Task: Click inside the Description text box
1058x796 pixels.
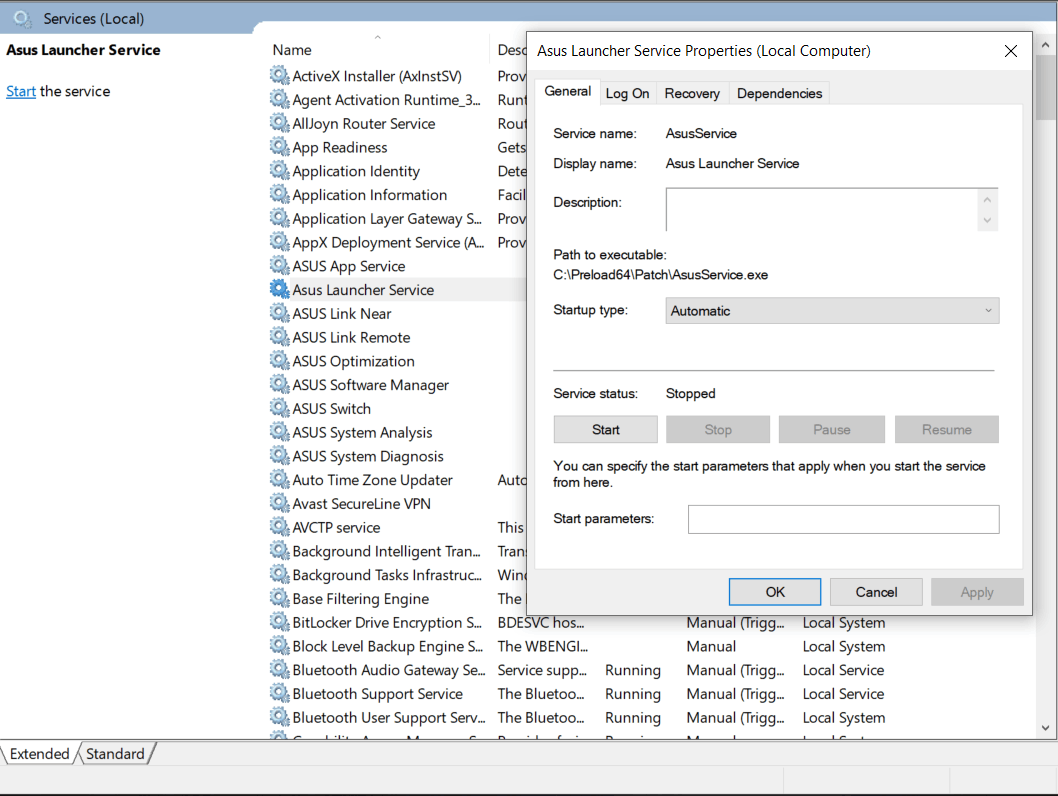Action: (821, 210)
